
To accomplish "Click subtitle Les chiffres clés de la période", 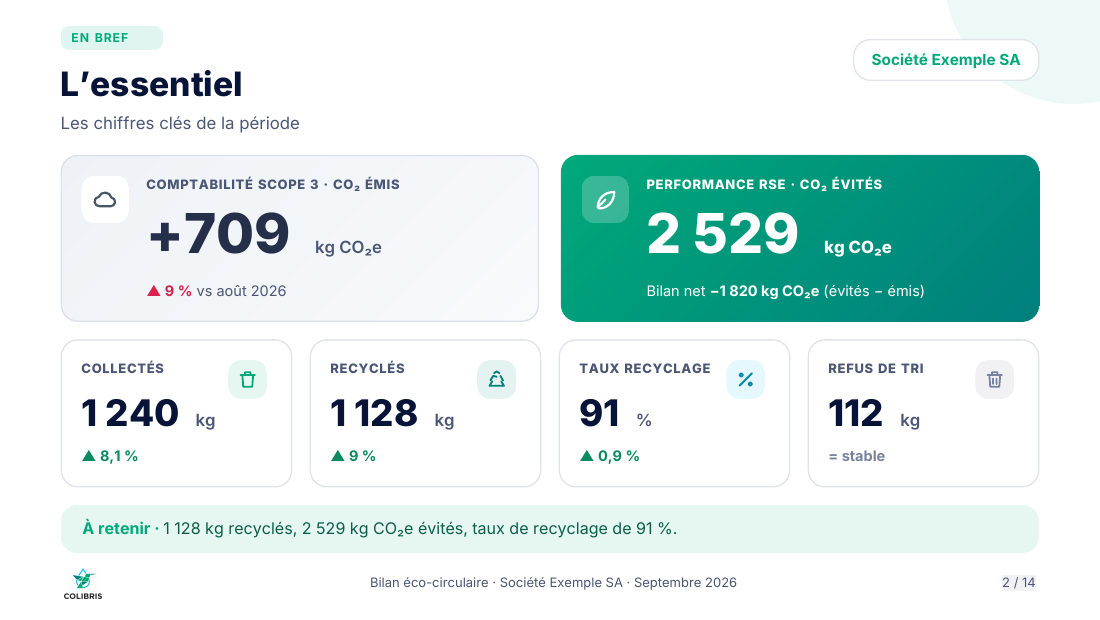I will 180,123.
